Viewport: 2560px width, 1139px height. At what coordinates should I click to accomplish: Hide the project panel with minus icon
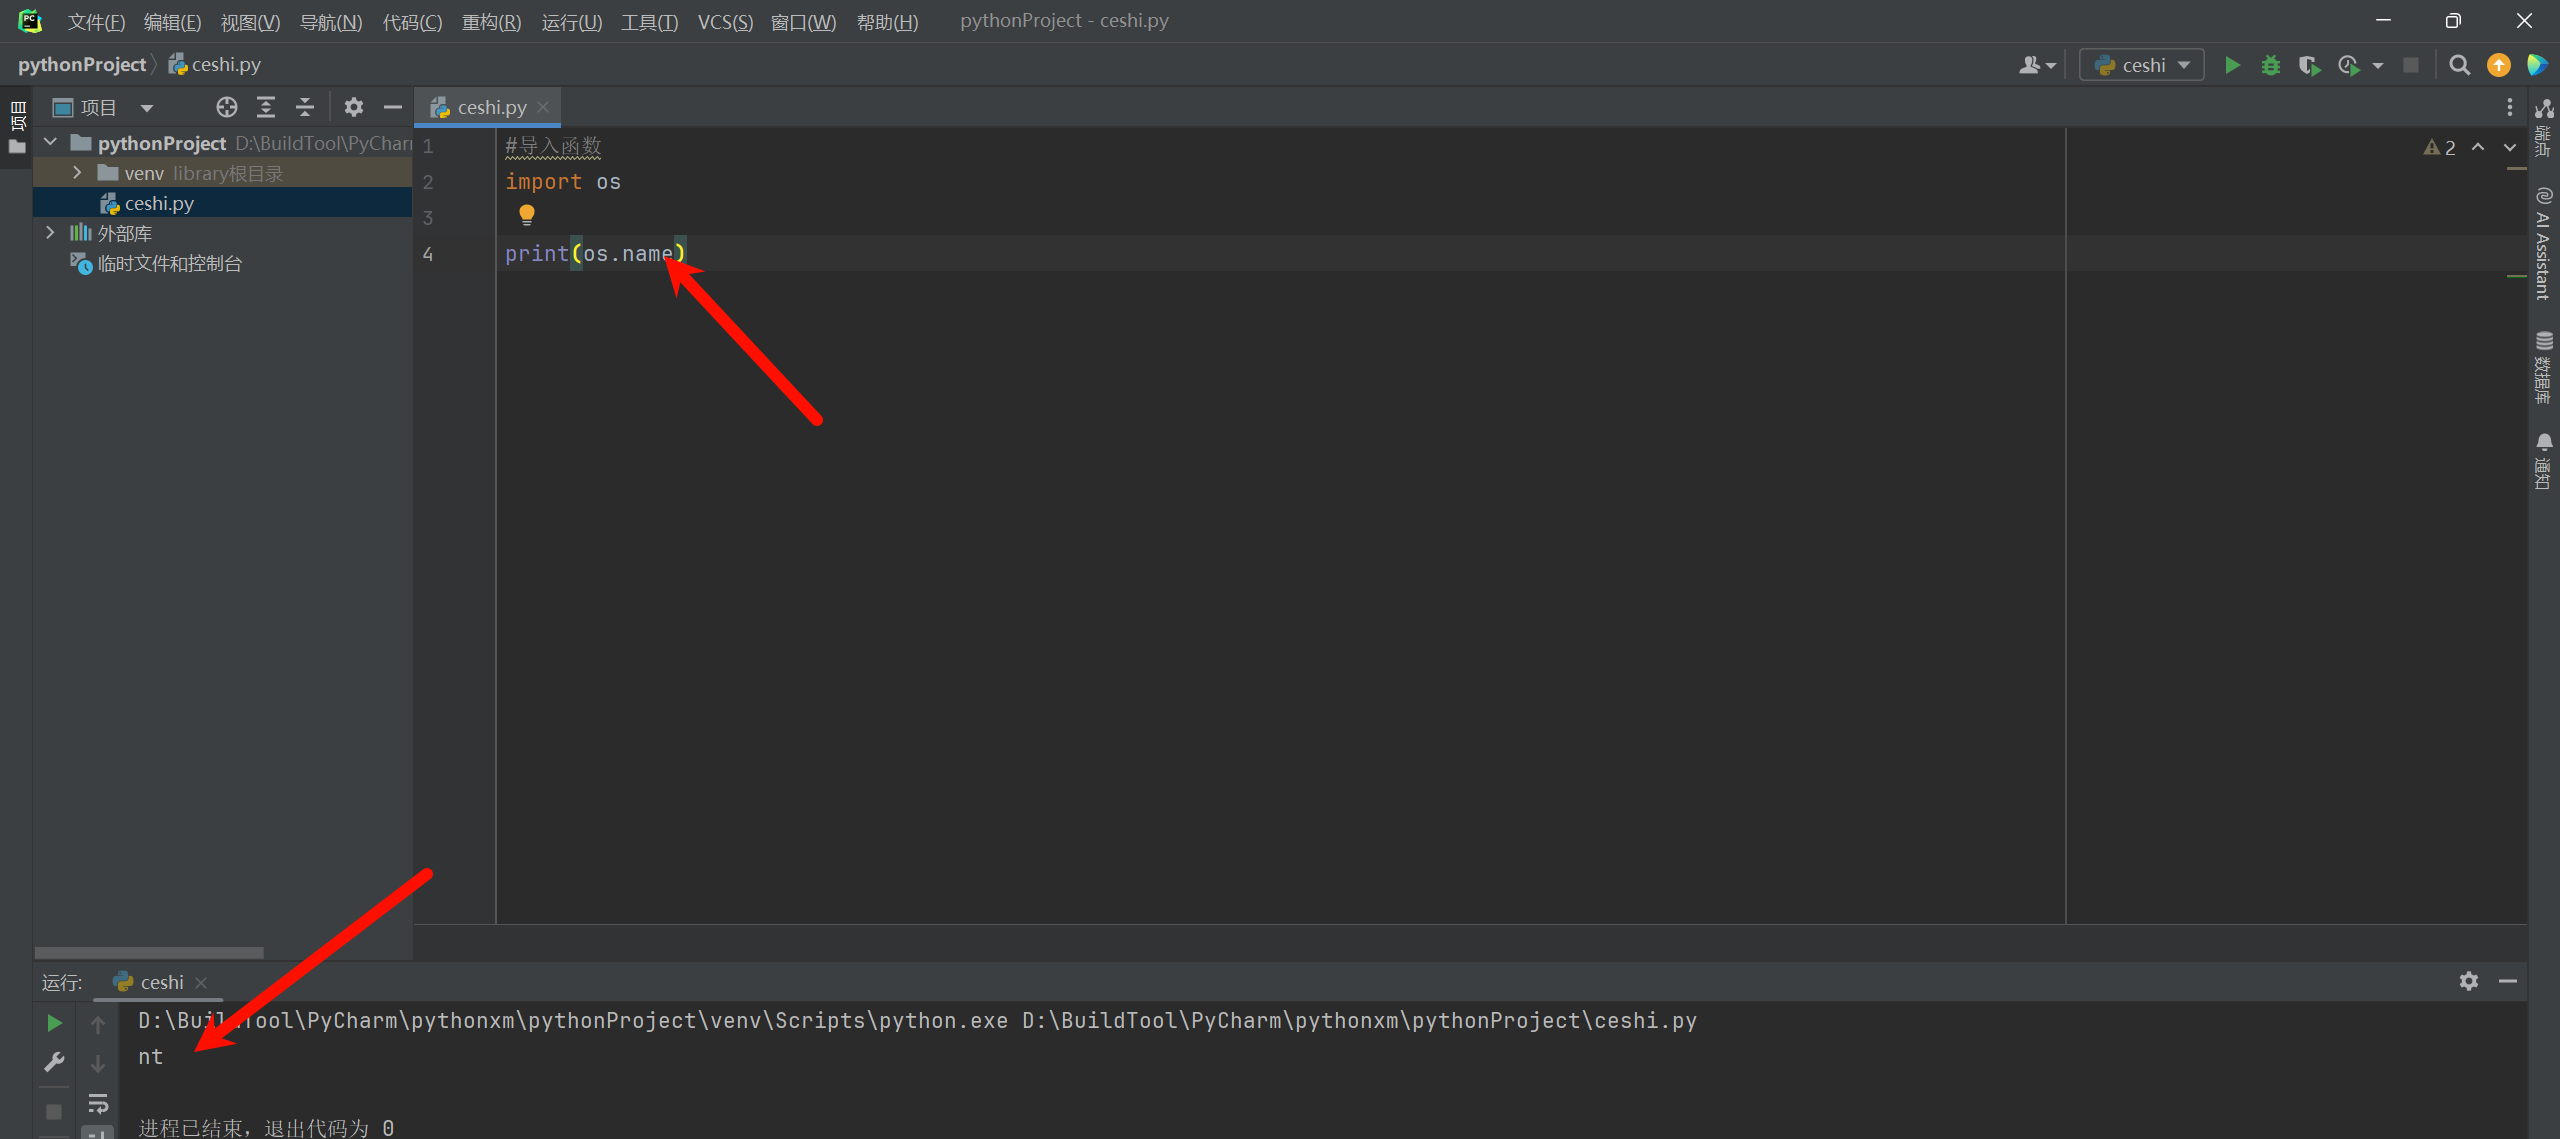click(393, 107)
